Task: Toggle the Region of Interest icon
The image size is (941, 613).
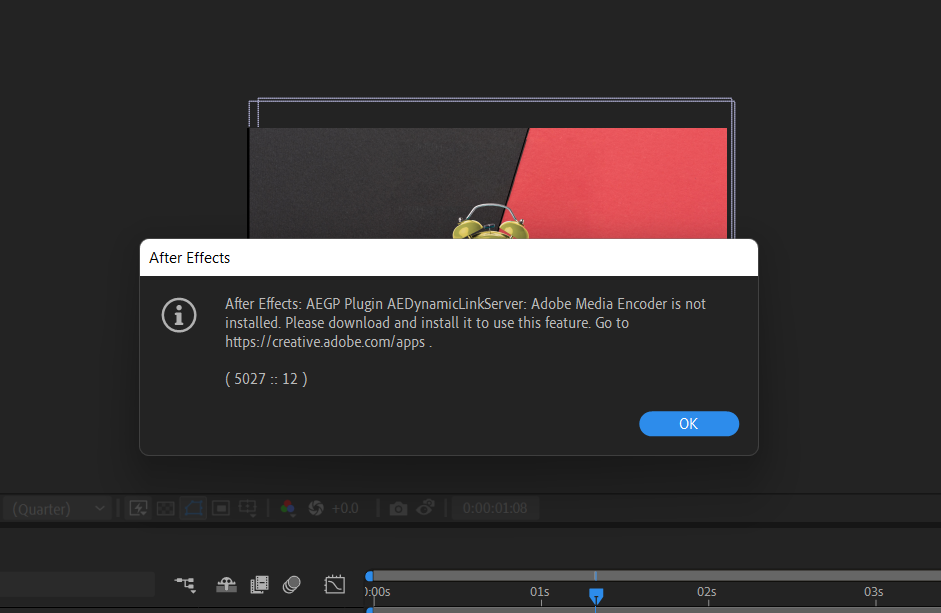Action: point(221,509)
